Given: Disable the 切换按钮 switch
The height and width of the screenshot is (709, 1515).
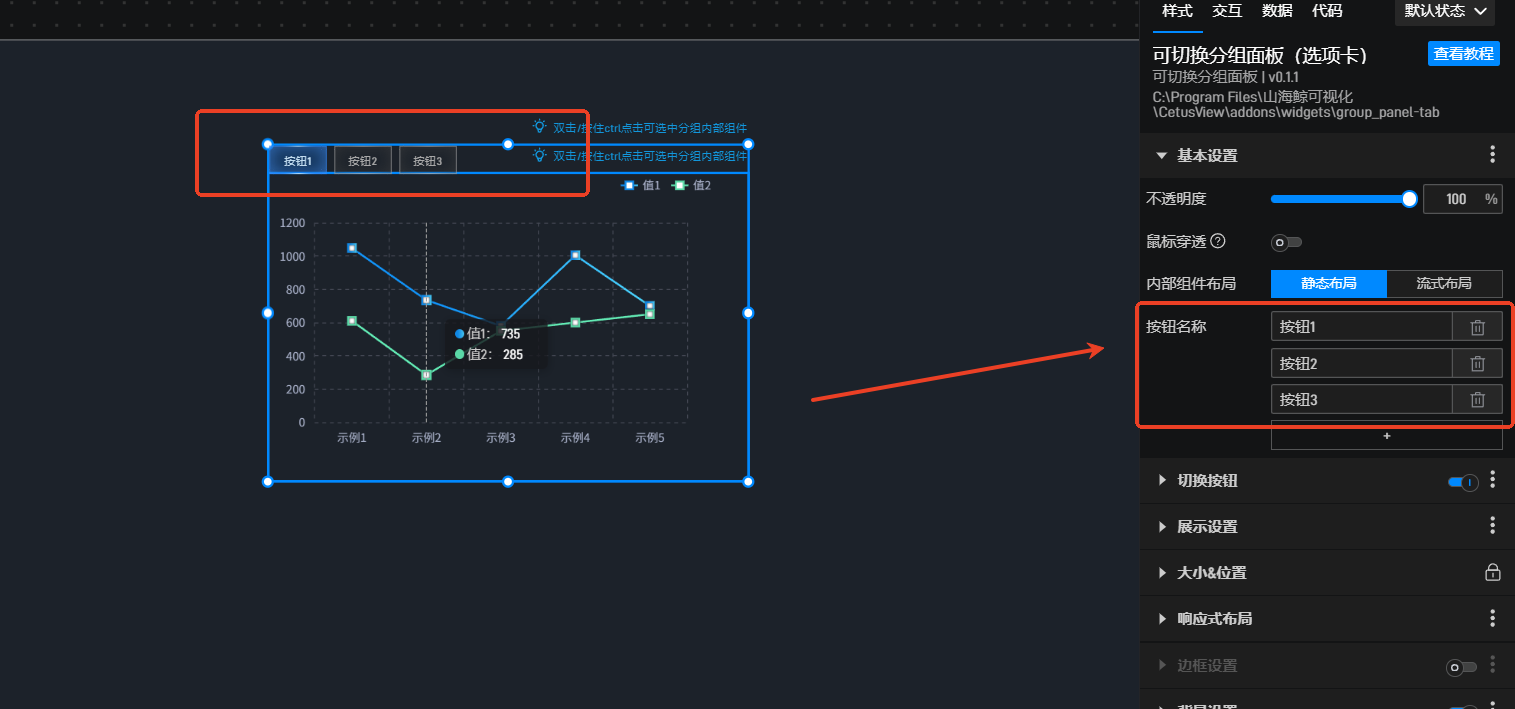Looking at the screenshot, I should tap(1463, 482).
